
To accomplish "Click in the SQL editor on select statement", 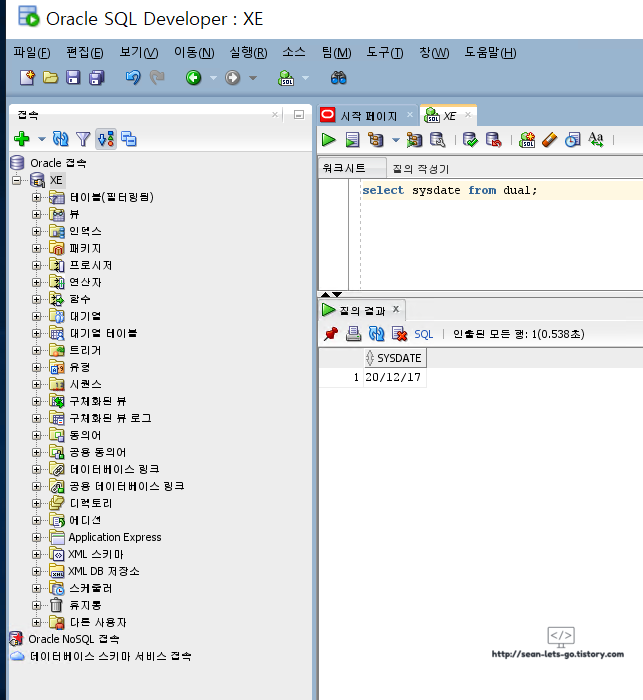I will pos(449,190).
